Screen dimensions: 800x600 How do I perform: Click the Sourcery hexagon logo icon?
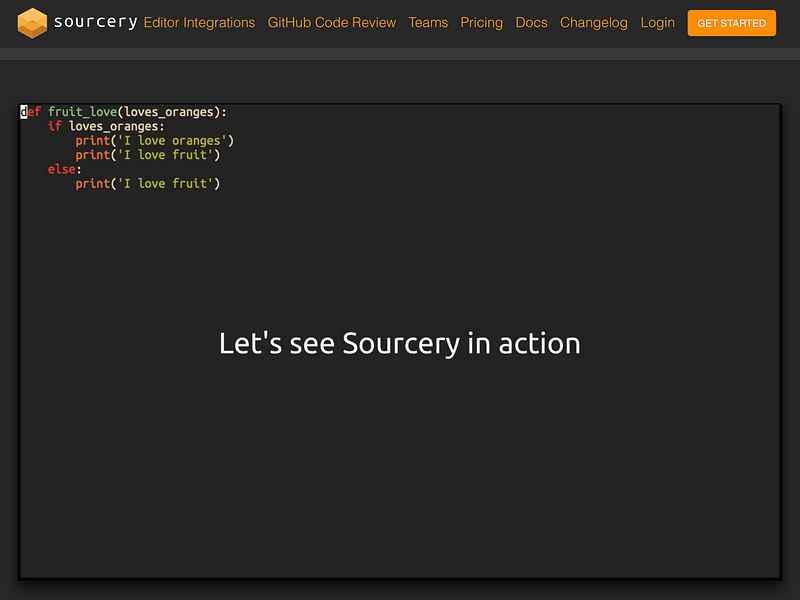tap(32, 23)
